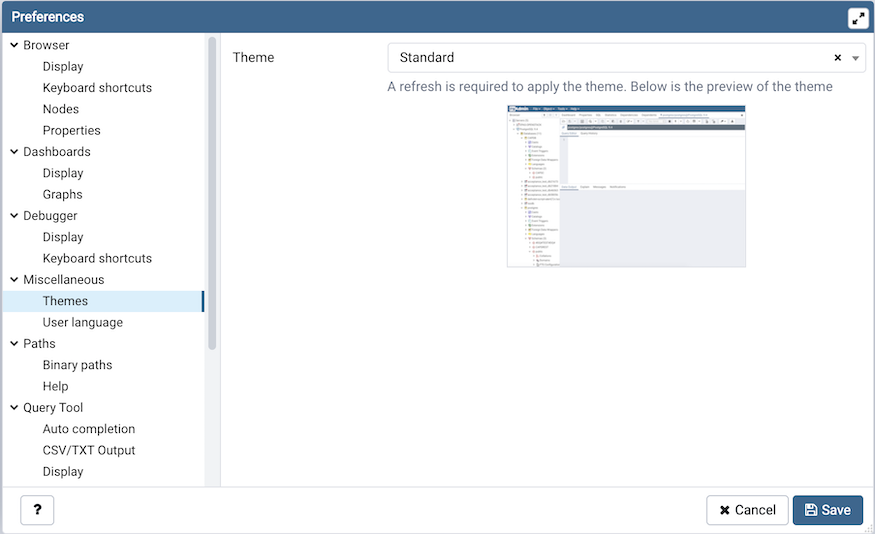Collapse the Miscellaneous tree section

point(14,280)
